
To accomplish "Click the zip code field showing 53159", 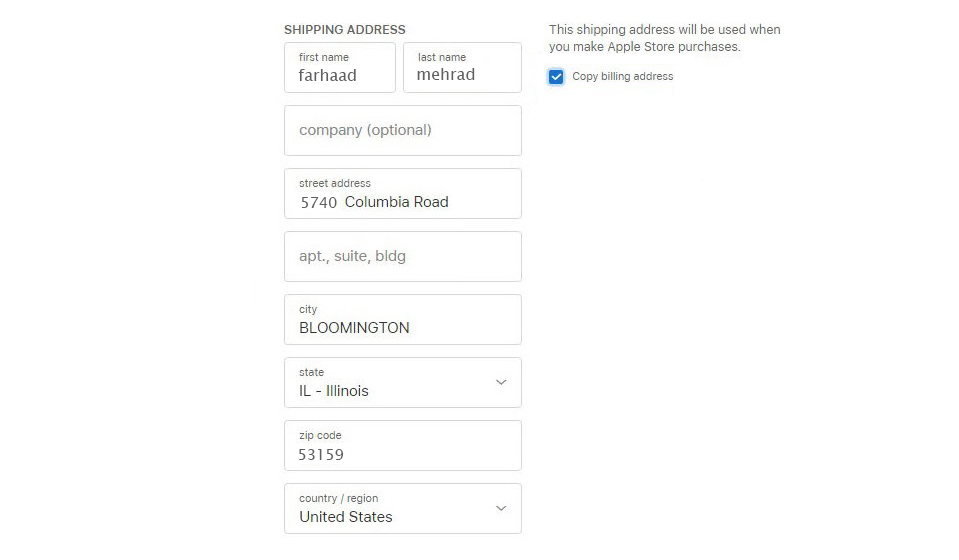I will (x=403, y=446).
